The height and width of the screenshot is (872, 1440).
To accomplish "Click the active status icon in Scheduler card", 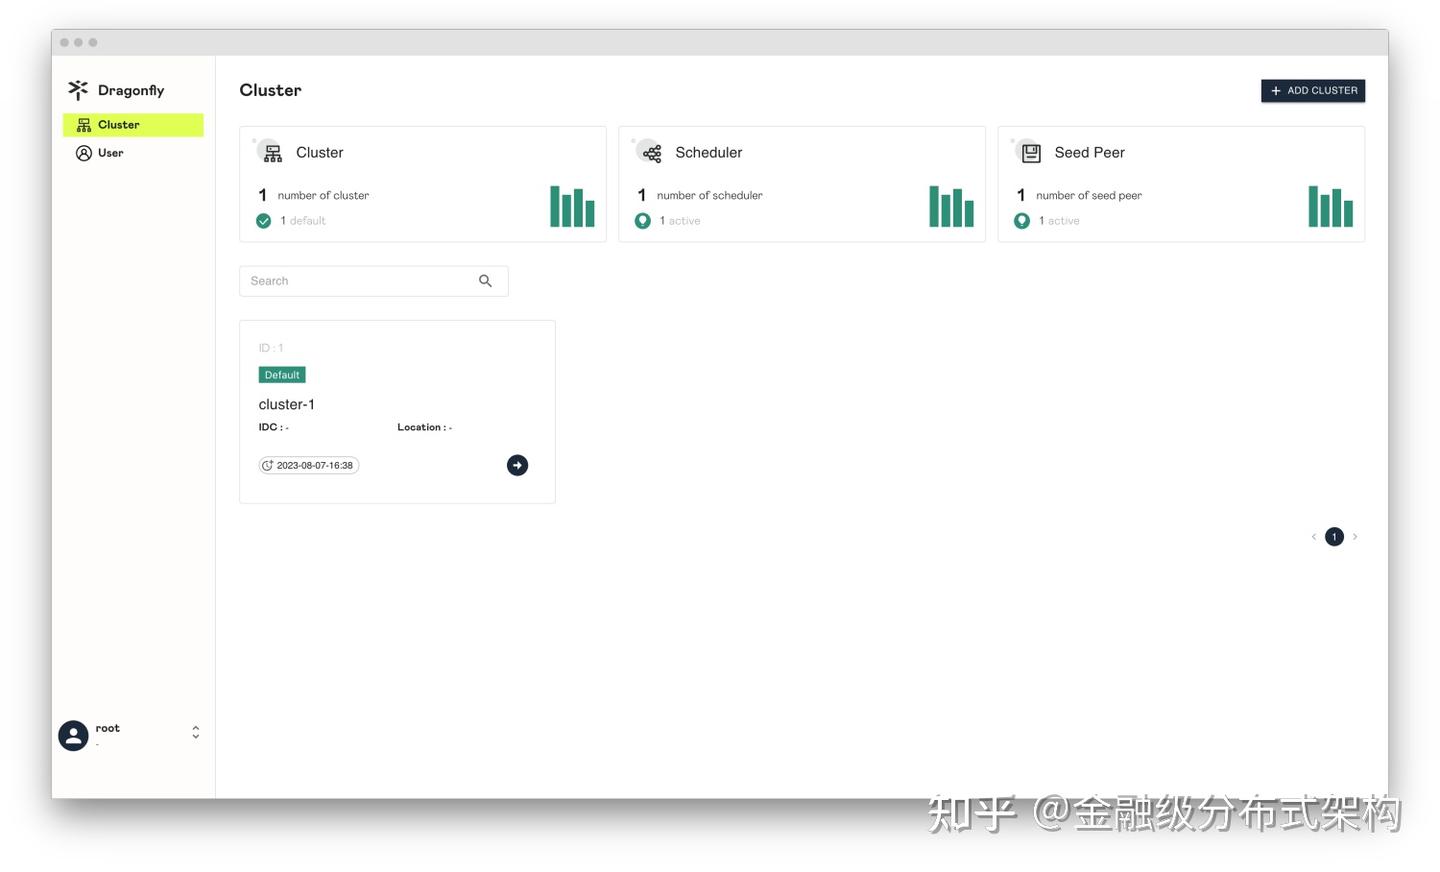I will pos(642,221).
